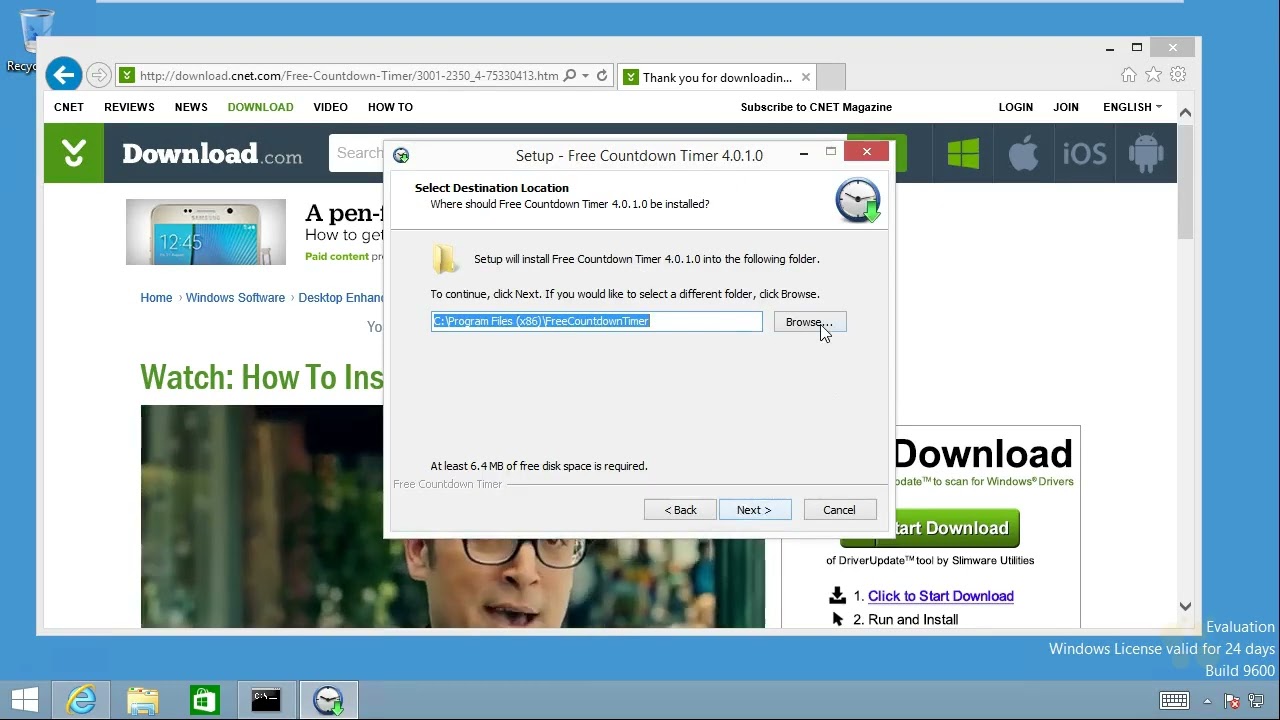The image size is (1280, 720).
Task: Click Next > in the setup wizard
Action: pos(755,510)
